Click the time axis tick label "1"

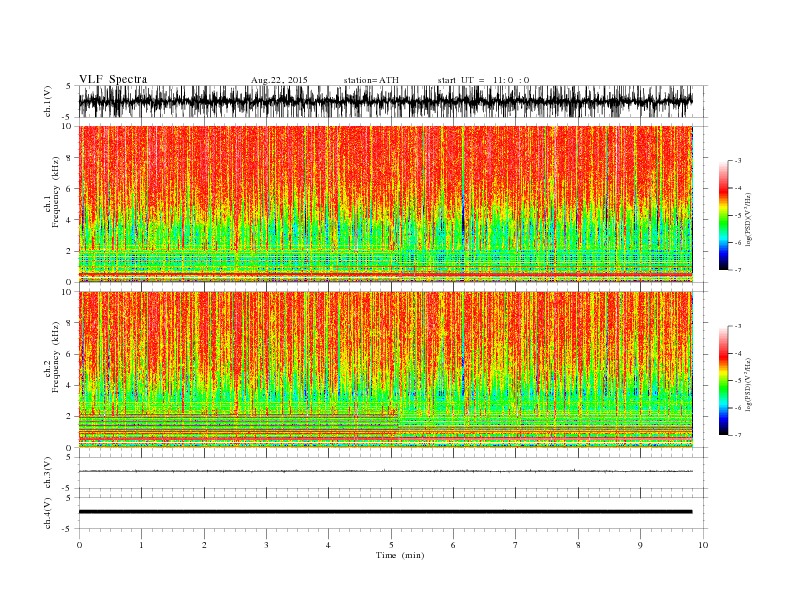click(x=142, y=545)
